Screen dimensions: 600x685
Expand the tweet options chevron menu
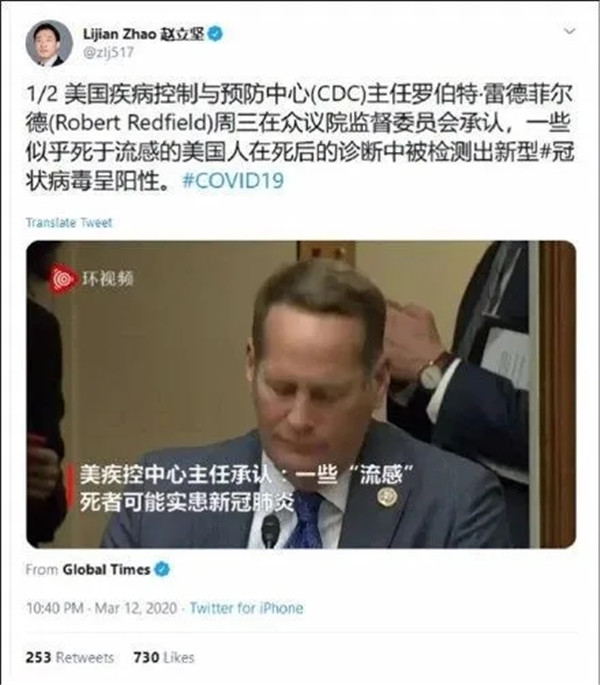pyautogui.click(x=569, y=31)
